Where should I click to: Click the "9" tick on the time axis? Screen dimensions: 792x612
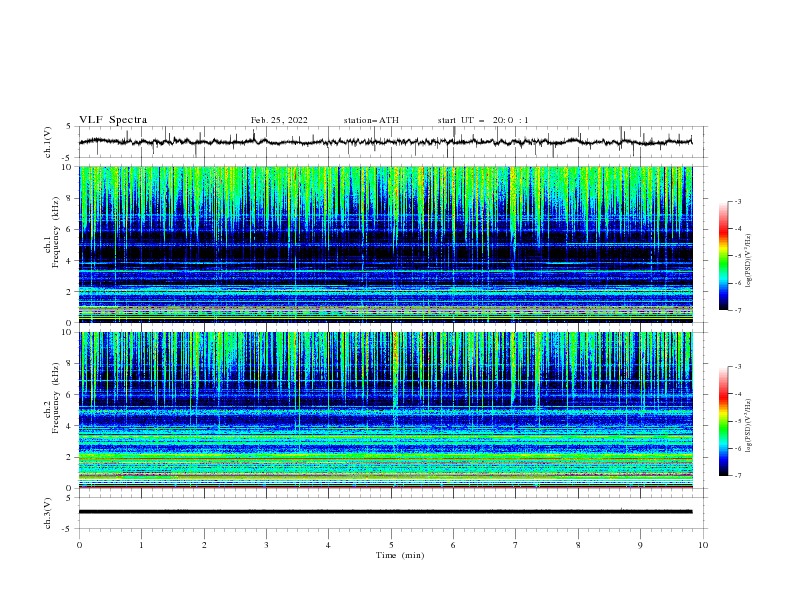click(640, 545)
